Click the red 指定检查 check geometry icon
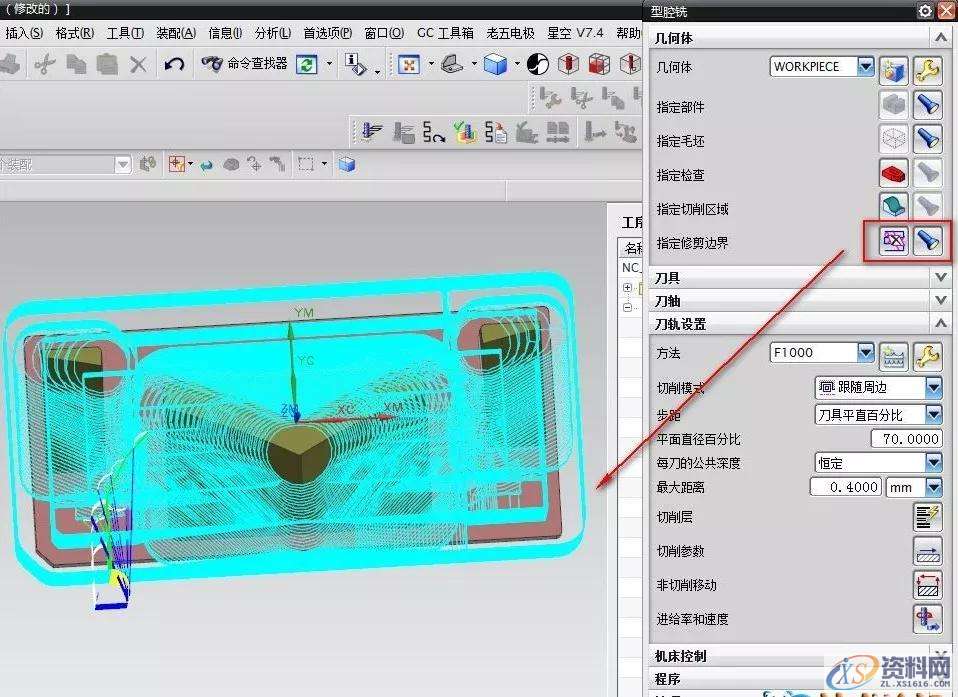Screen dimensions: 958x697 pos(893,173)
